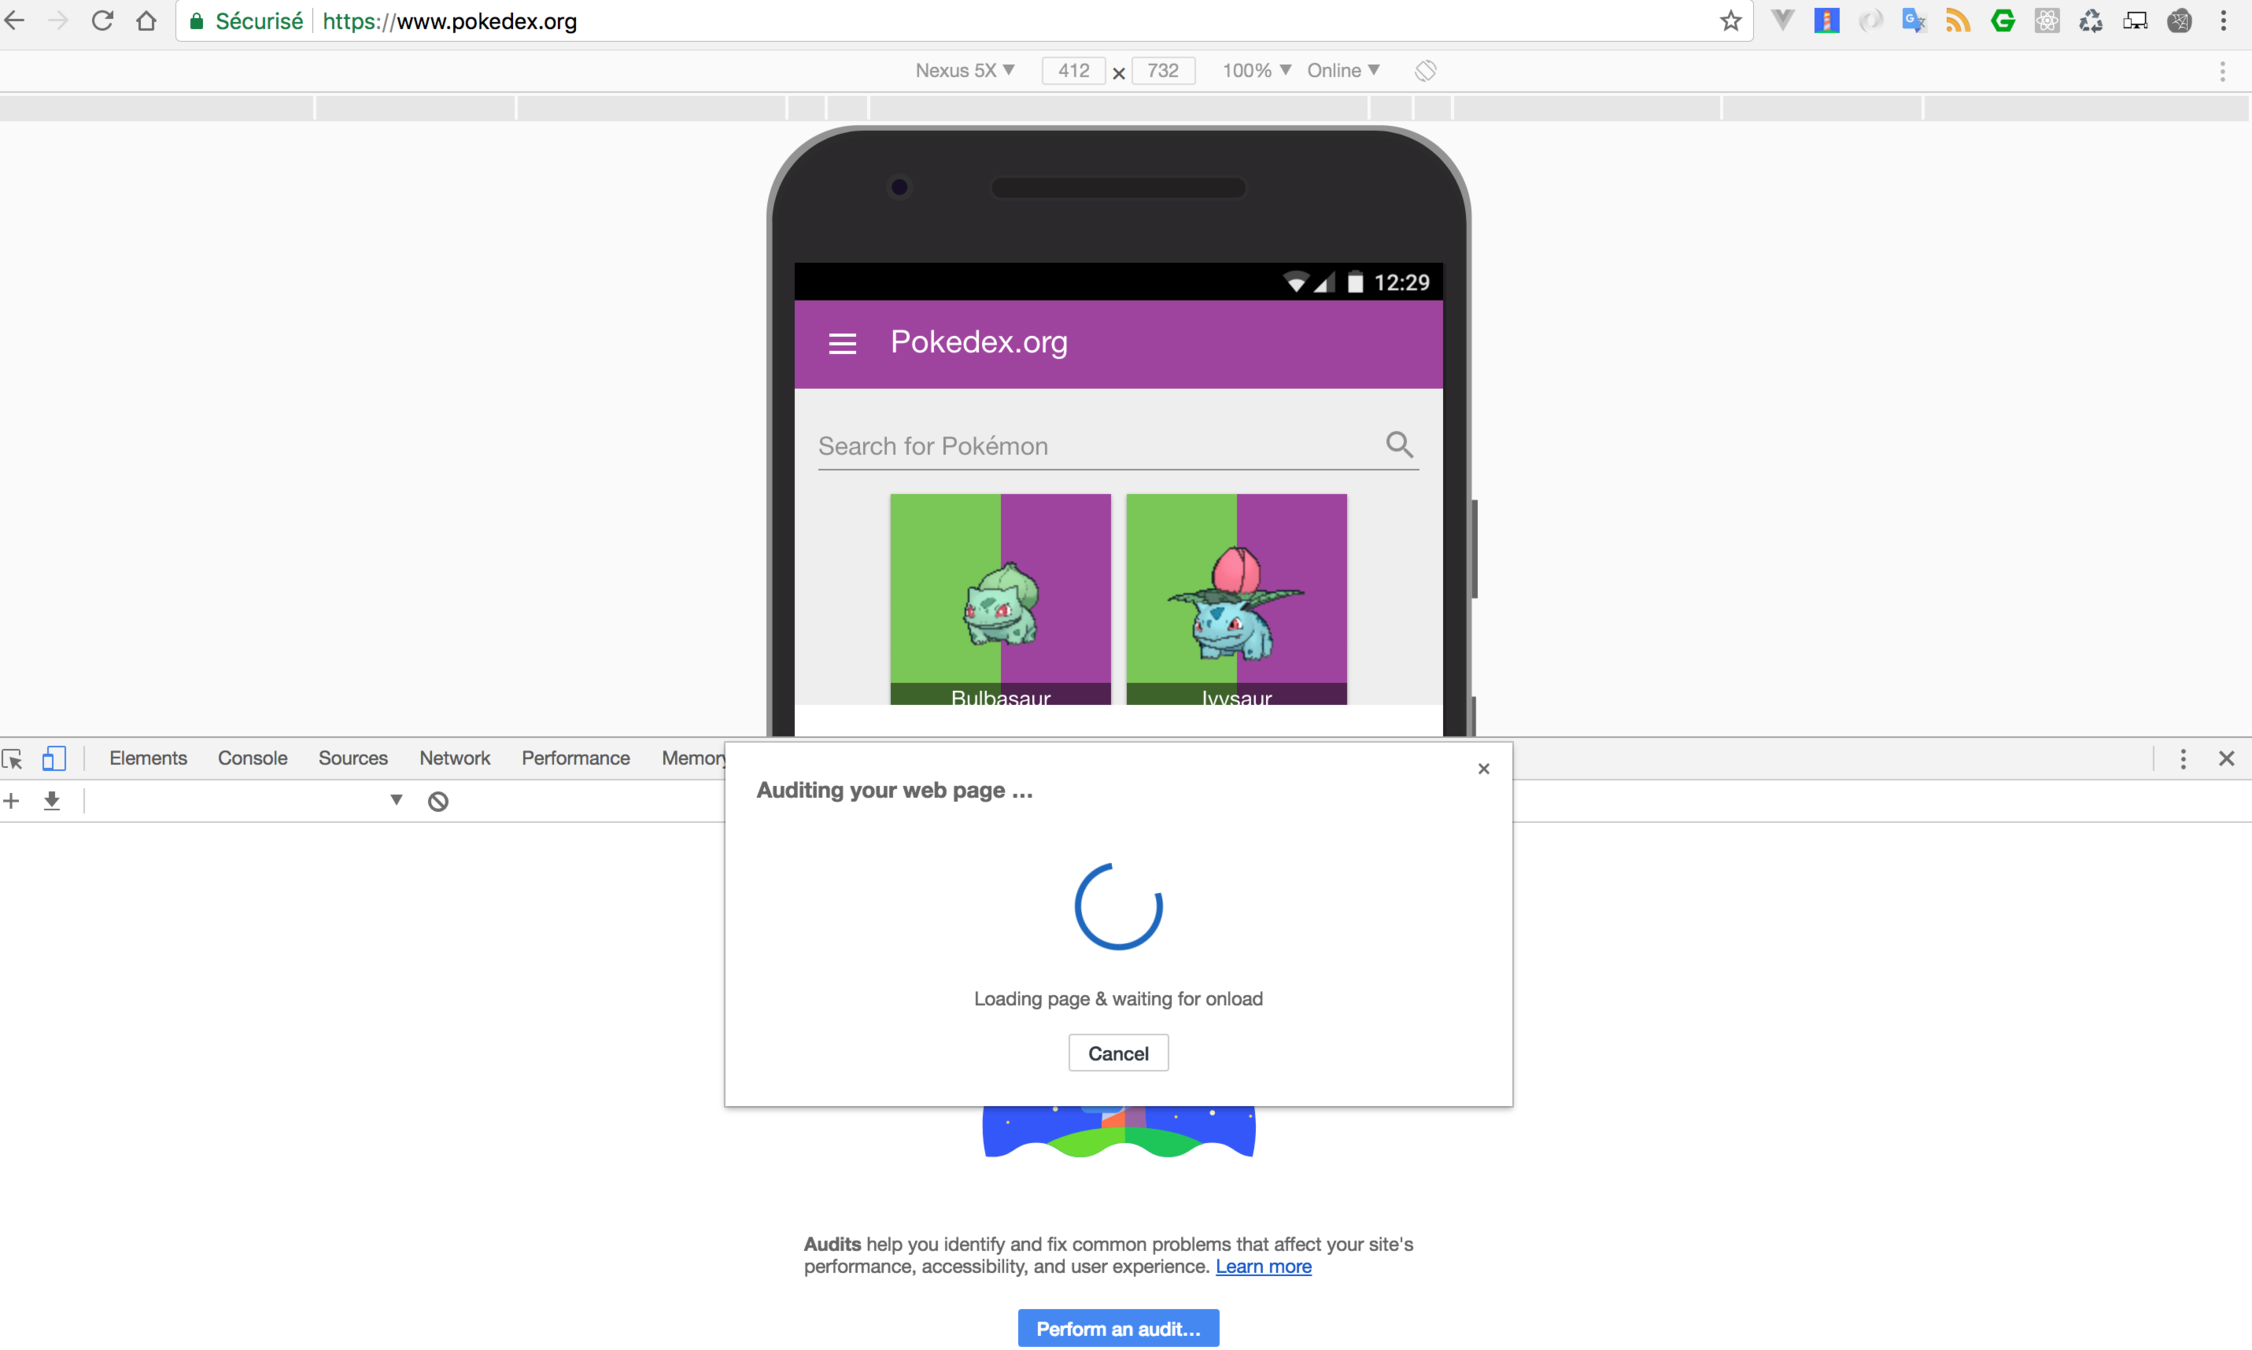Click the Pokémon search magnifier icon
This screenshot has width=2252, height=1350.
(x=1398, y=444)
